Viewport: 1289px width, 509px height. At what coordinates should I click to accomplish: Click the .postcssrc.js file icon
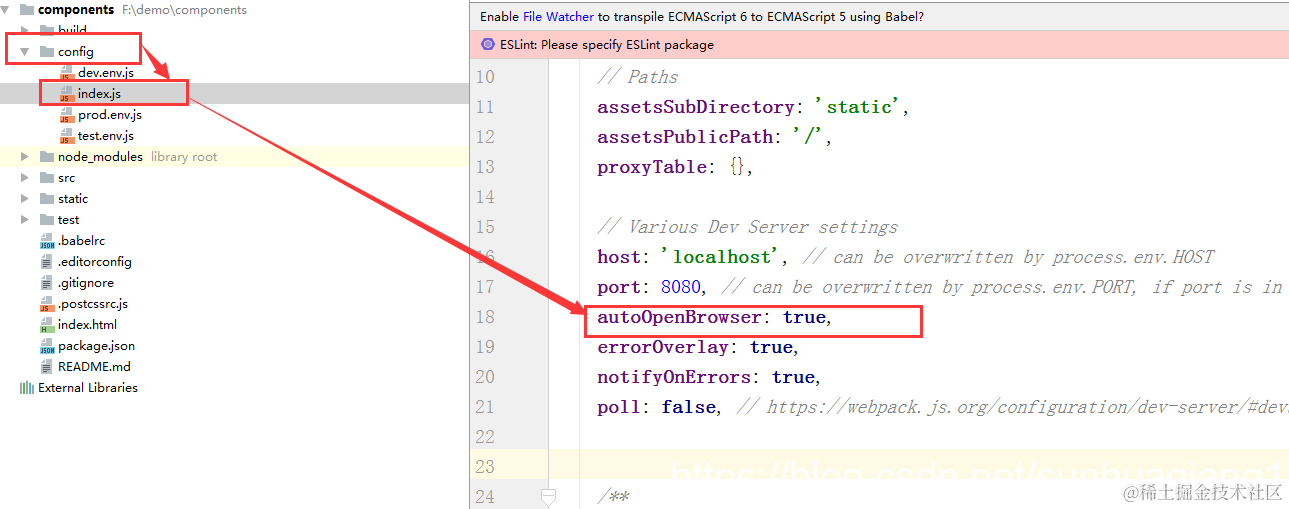pyautogui.click(x=47, y=304)
